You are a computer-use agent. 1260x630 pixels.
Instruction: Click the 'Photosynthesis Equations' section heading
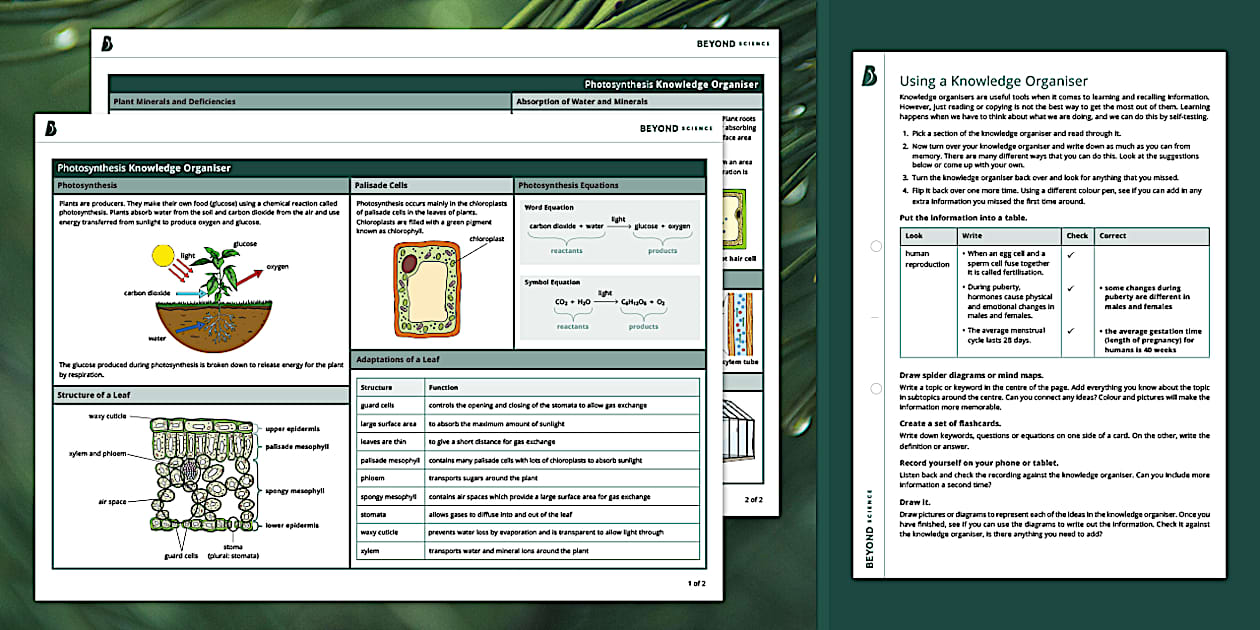[568, 185]
